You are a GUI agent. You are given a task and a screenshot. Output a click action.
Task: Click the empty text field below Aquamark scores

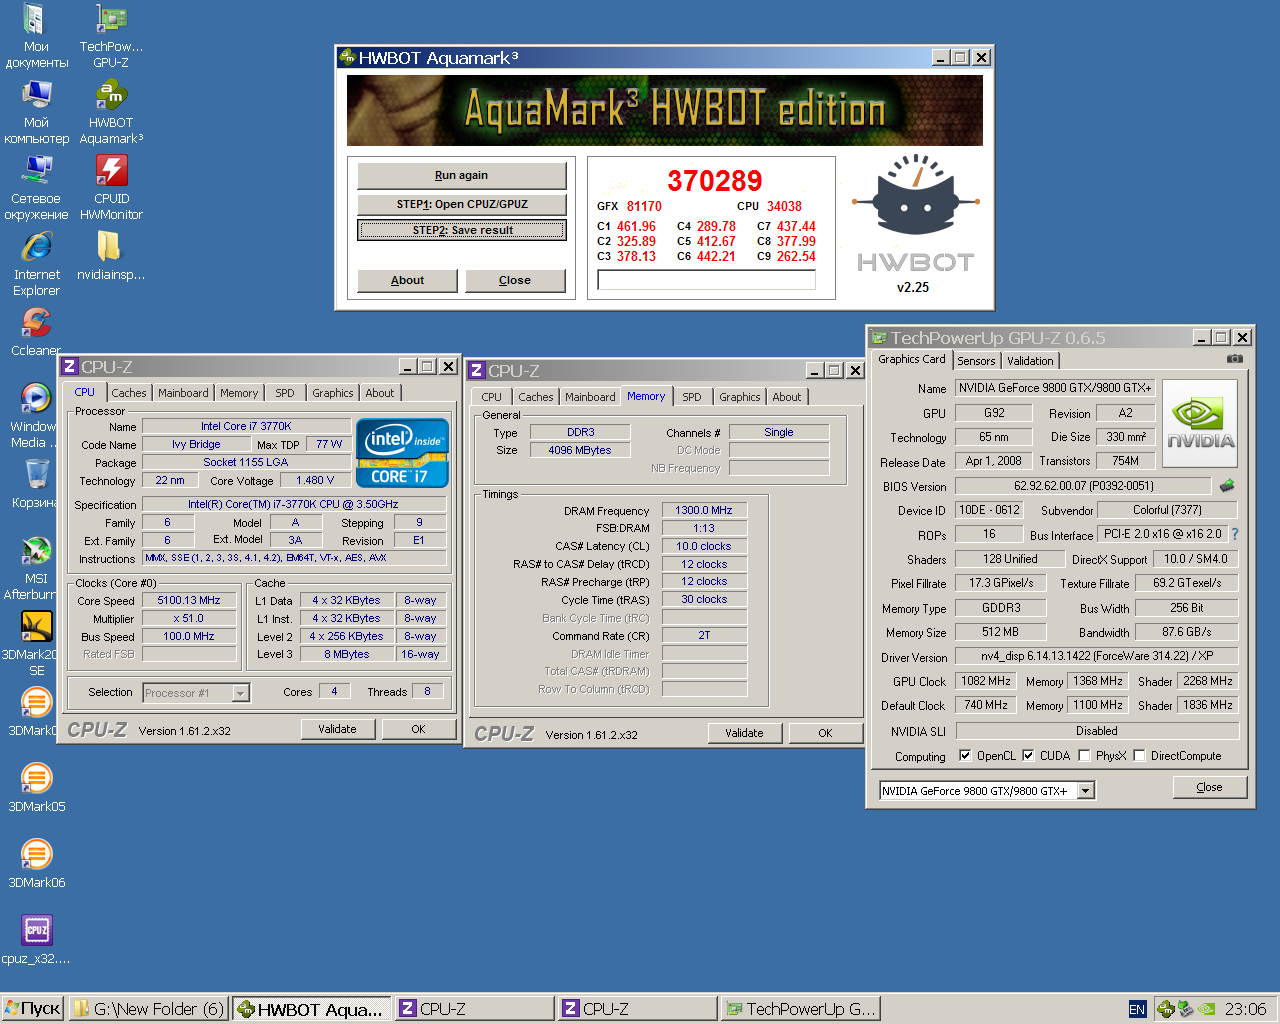pos(706,280)
